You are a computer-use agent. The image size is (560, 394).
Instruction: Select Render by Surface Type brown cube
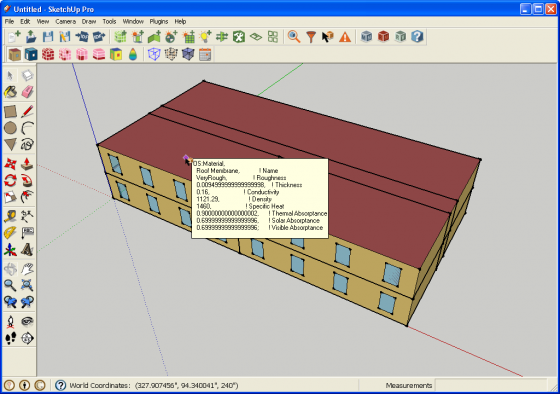click(14, 54)
